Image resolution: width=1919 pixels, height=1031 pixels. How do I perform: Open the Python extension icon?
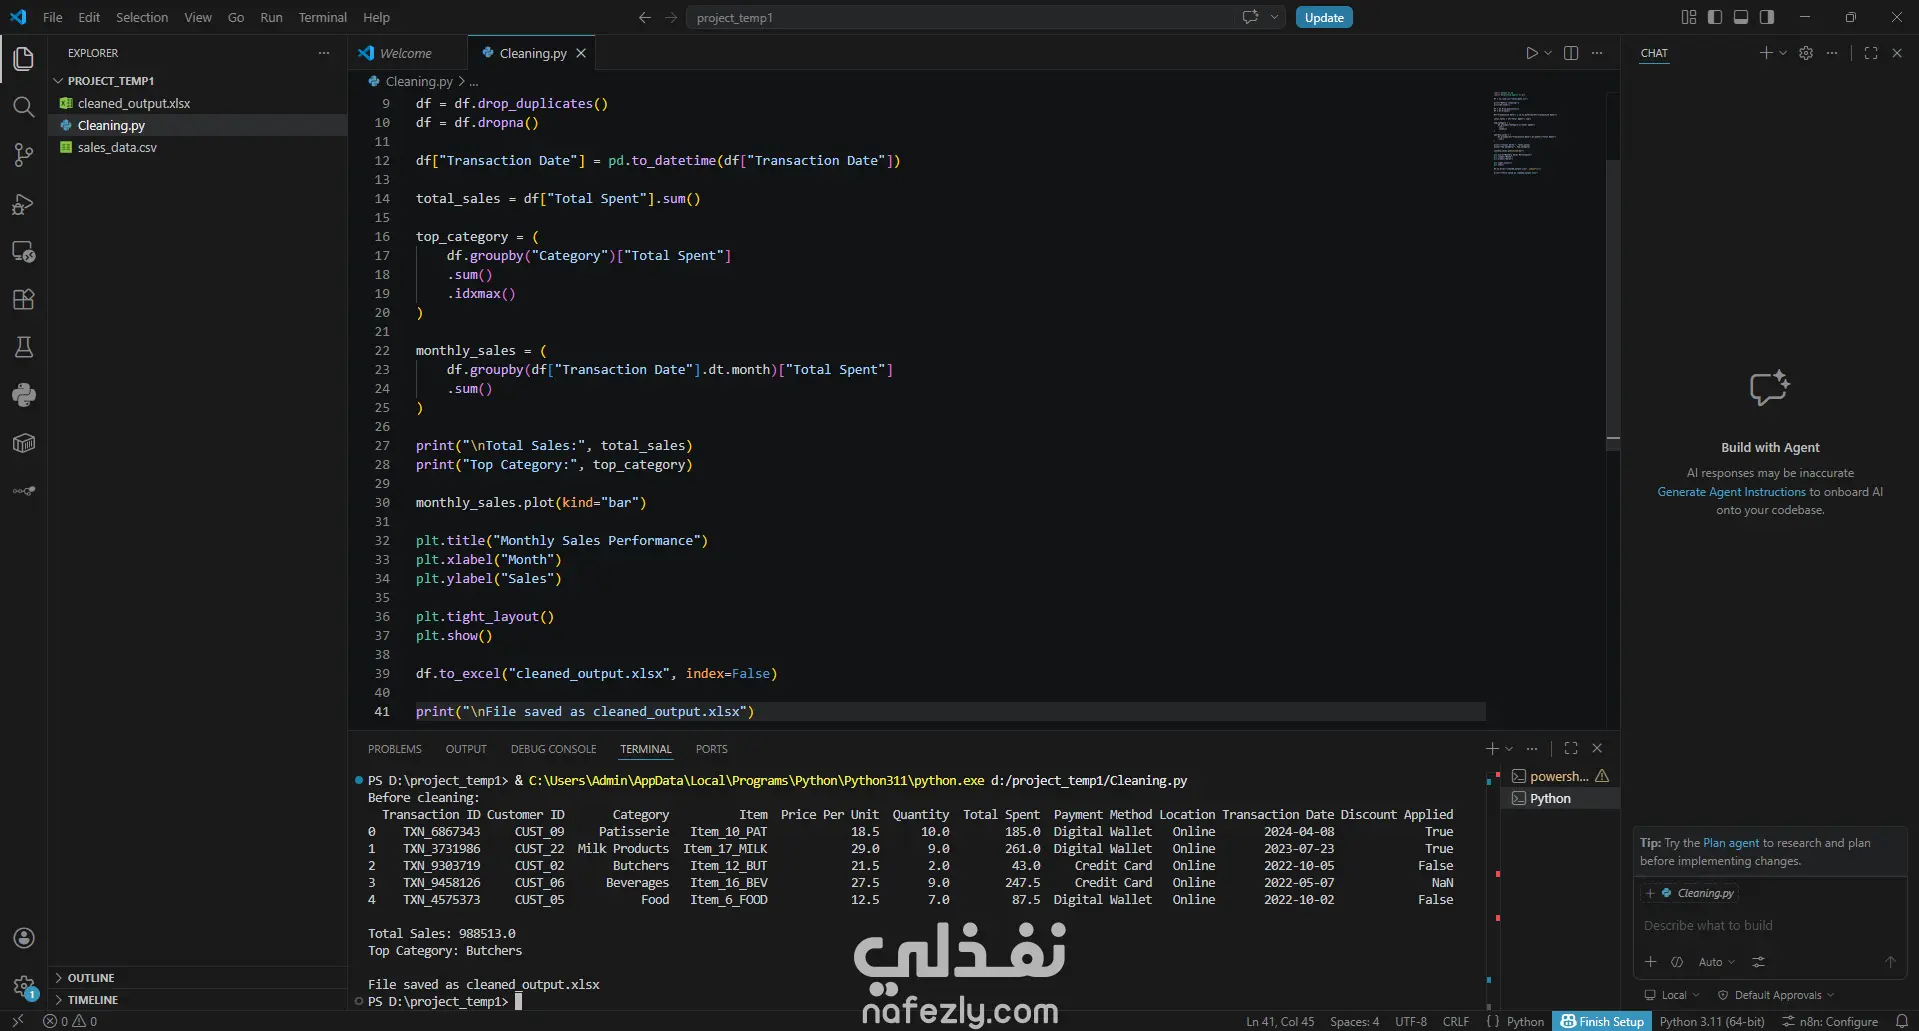24,395
